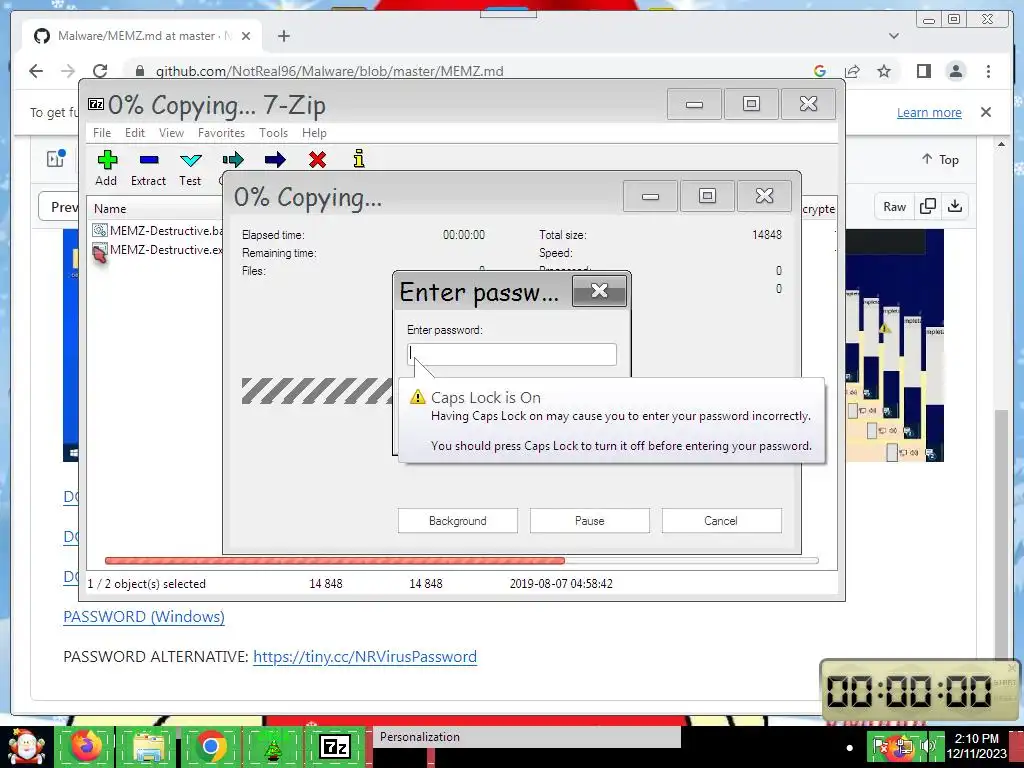Click the Learn more link in infobar
The width and height of the screenshot is (1024, 768).
pyautogui.click(x=929, y=112)
